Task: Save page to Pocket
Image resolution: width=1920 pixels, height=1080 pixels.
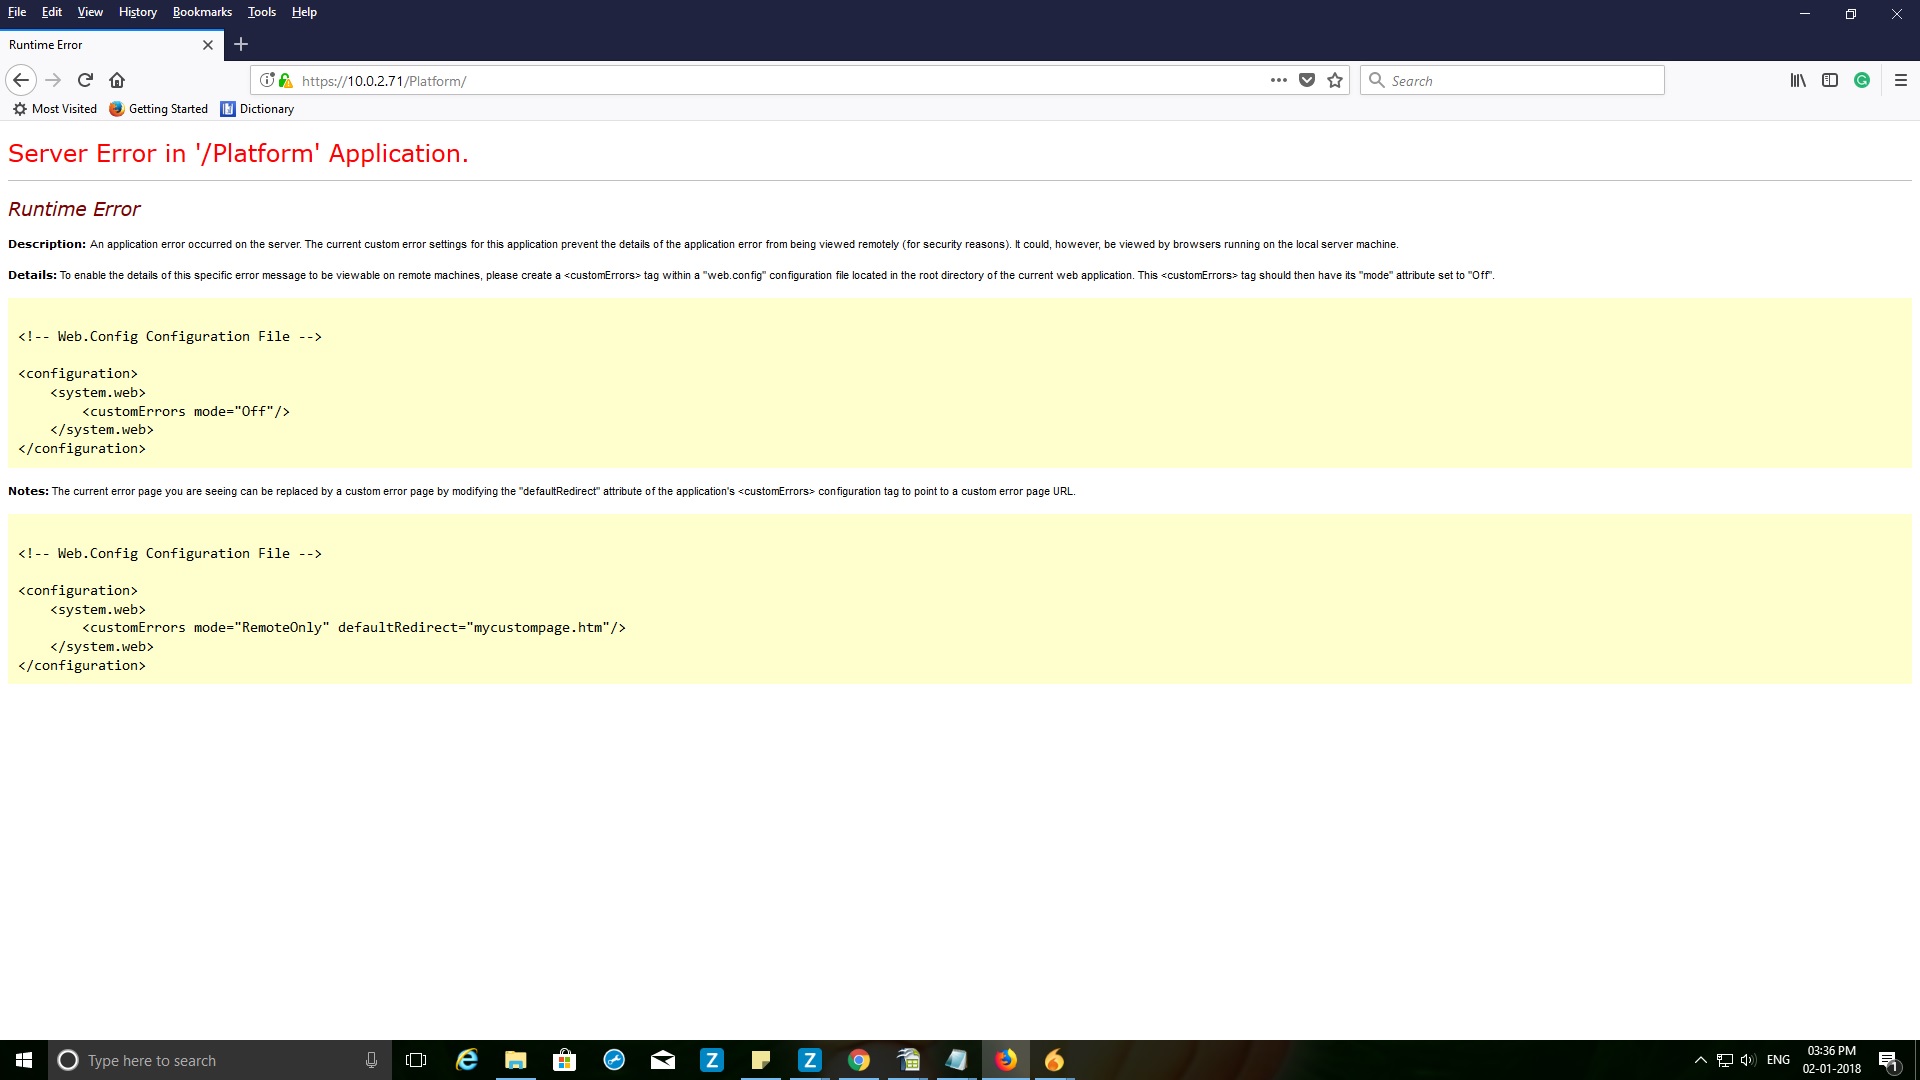Action: 1307,80
